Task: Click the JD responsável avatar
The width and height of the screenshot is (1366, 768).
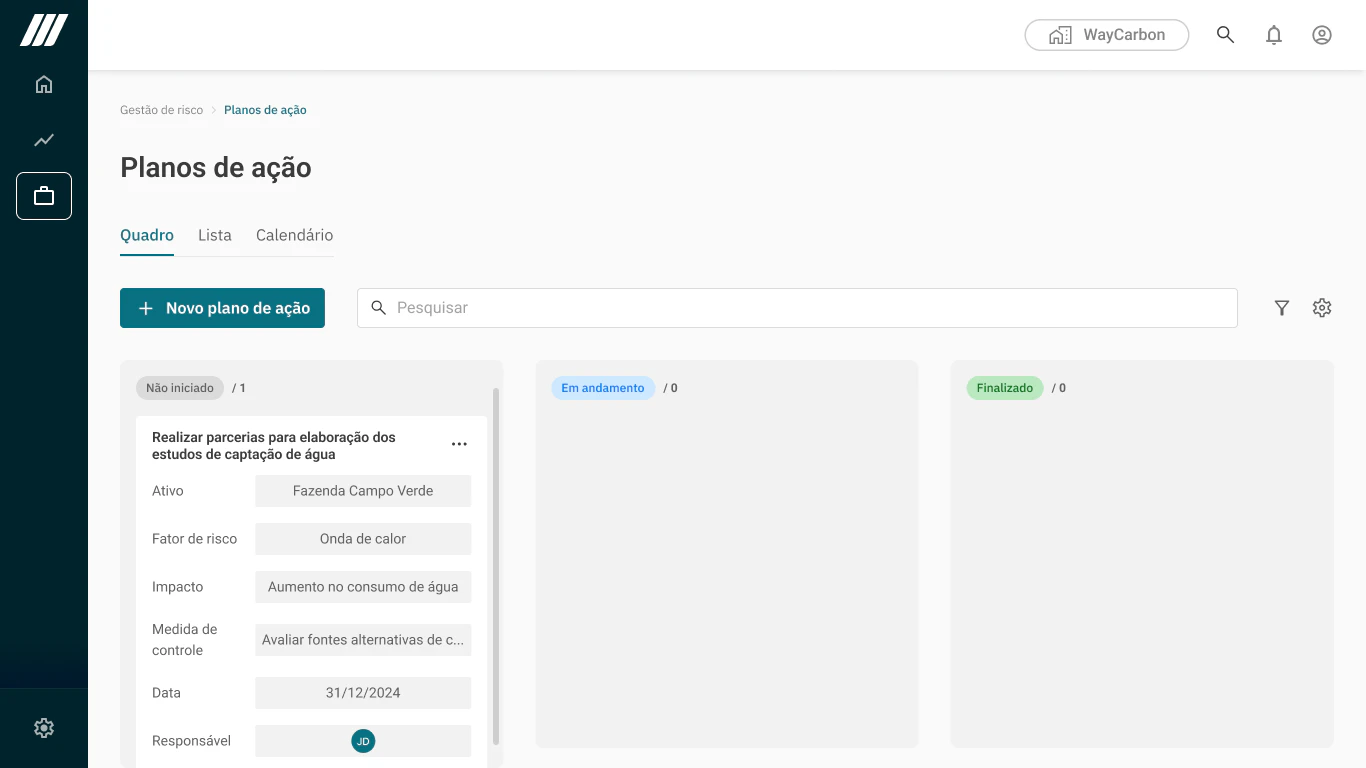Action: (x=362, y=741)
